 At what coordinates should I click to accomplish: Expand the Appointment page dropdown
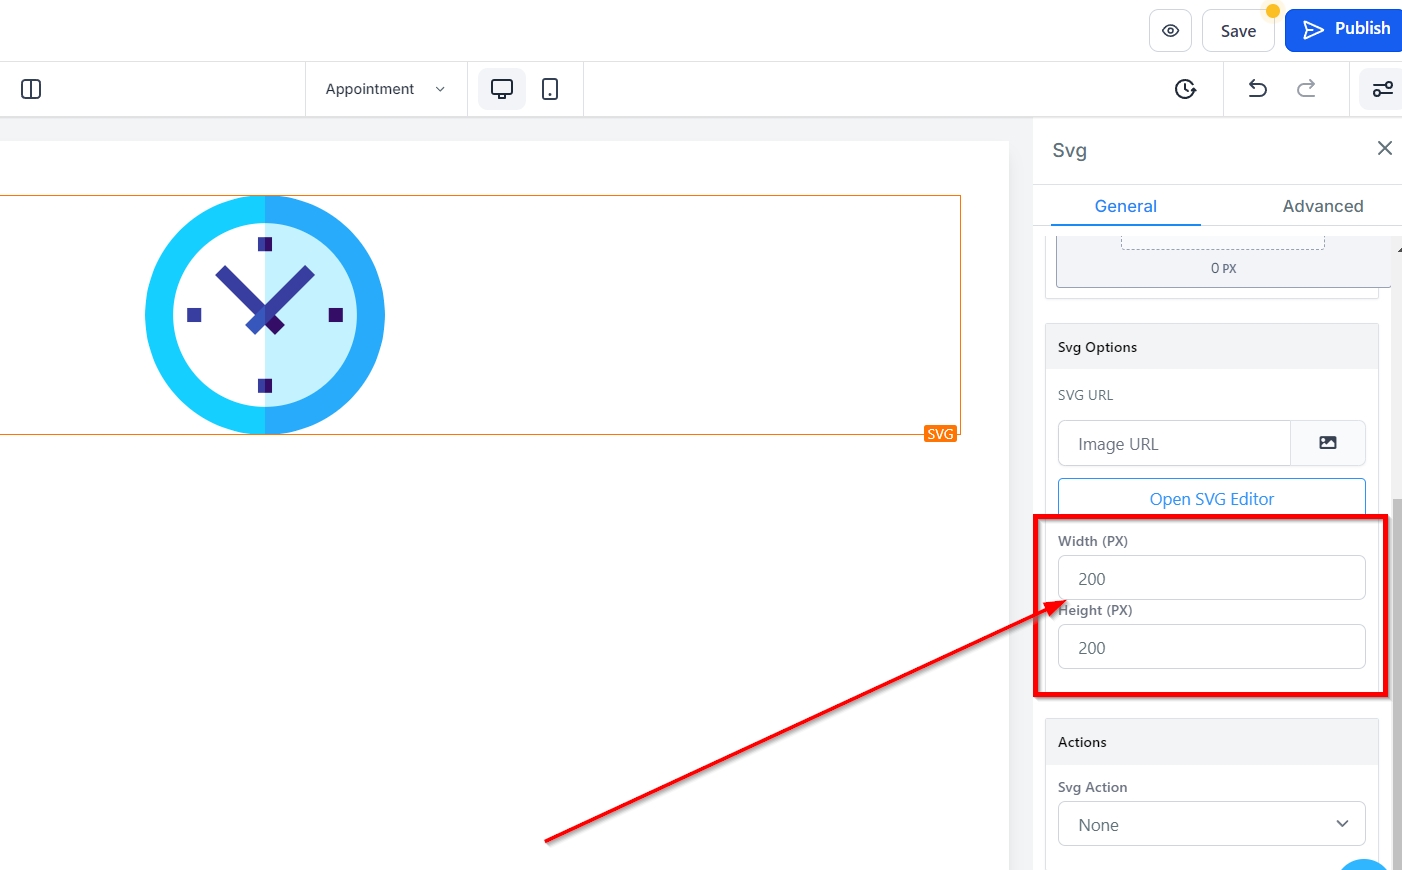[385, 89]
